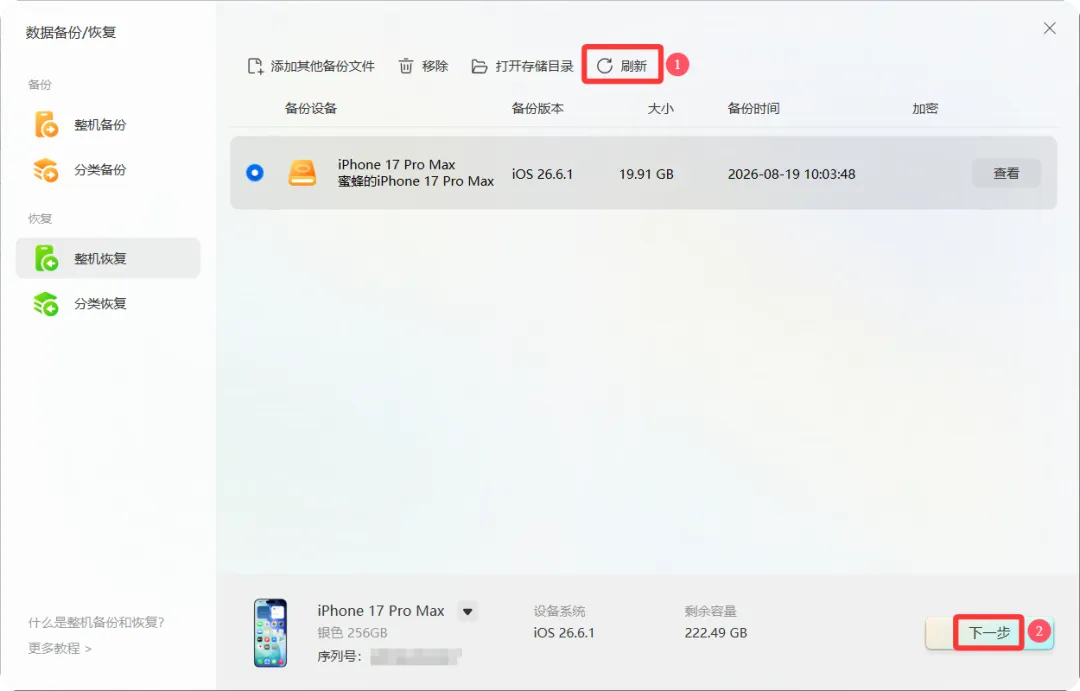The width and height of the screenshot is (1080, 691).
Task: Click the 备份时间 column header
Action: pyautogui.click(x=754, y=108)
